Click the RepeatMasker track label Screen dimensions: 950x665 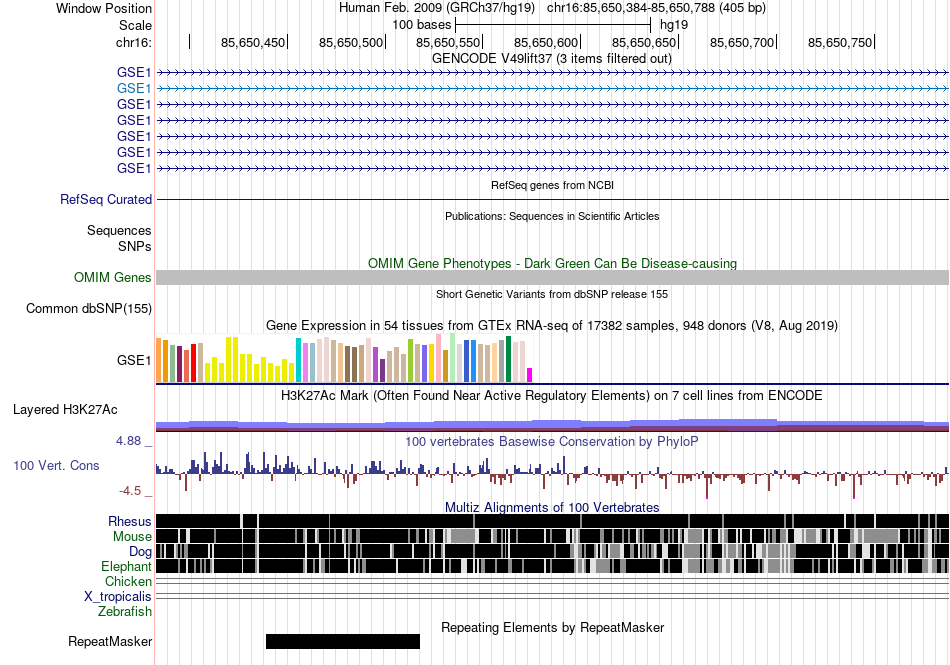pyautogui.click(x=110, y=641)
